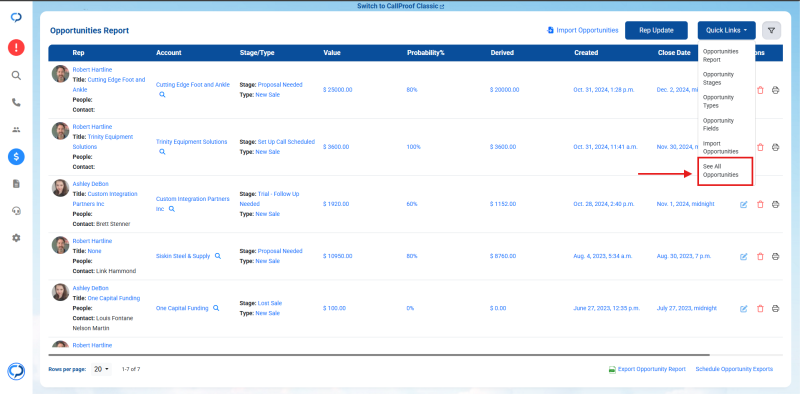Print the One Capital Funding opportunity
The height and width of the screenshot is (394, 800).
(x=776, y=309)
